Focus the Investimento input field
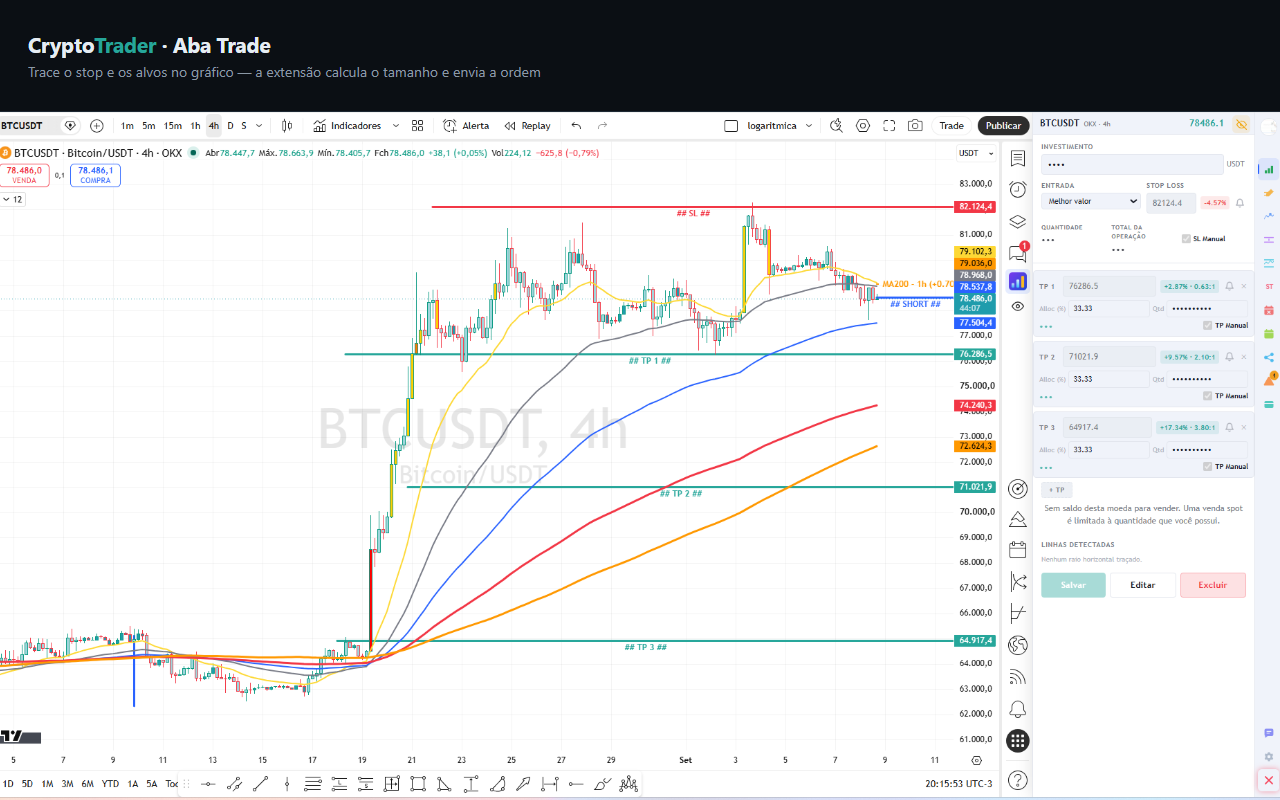1280x800 pixels. tap(1132, 164)
